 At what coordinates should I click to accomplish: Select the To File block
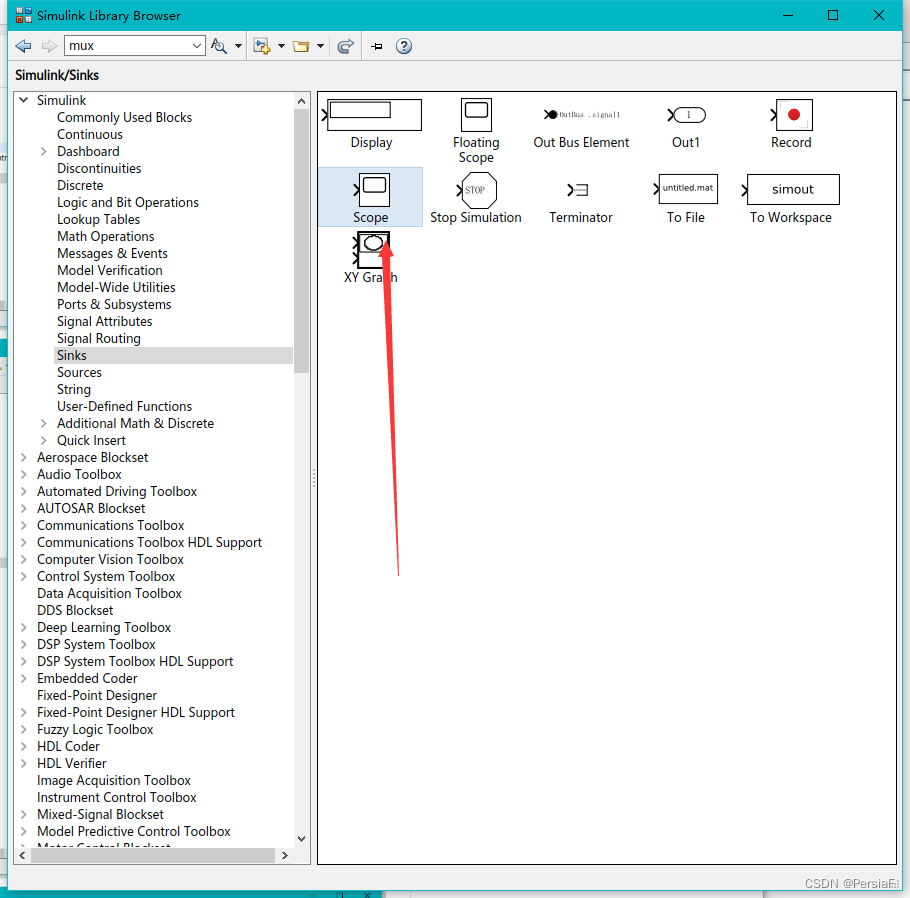pos(686,199)
